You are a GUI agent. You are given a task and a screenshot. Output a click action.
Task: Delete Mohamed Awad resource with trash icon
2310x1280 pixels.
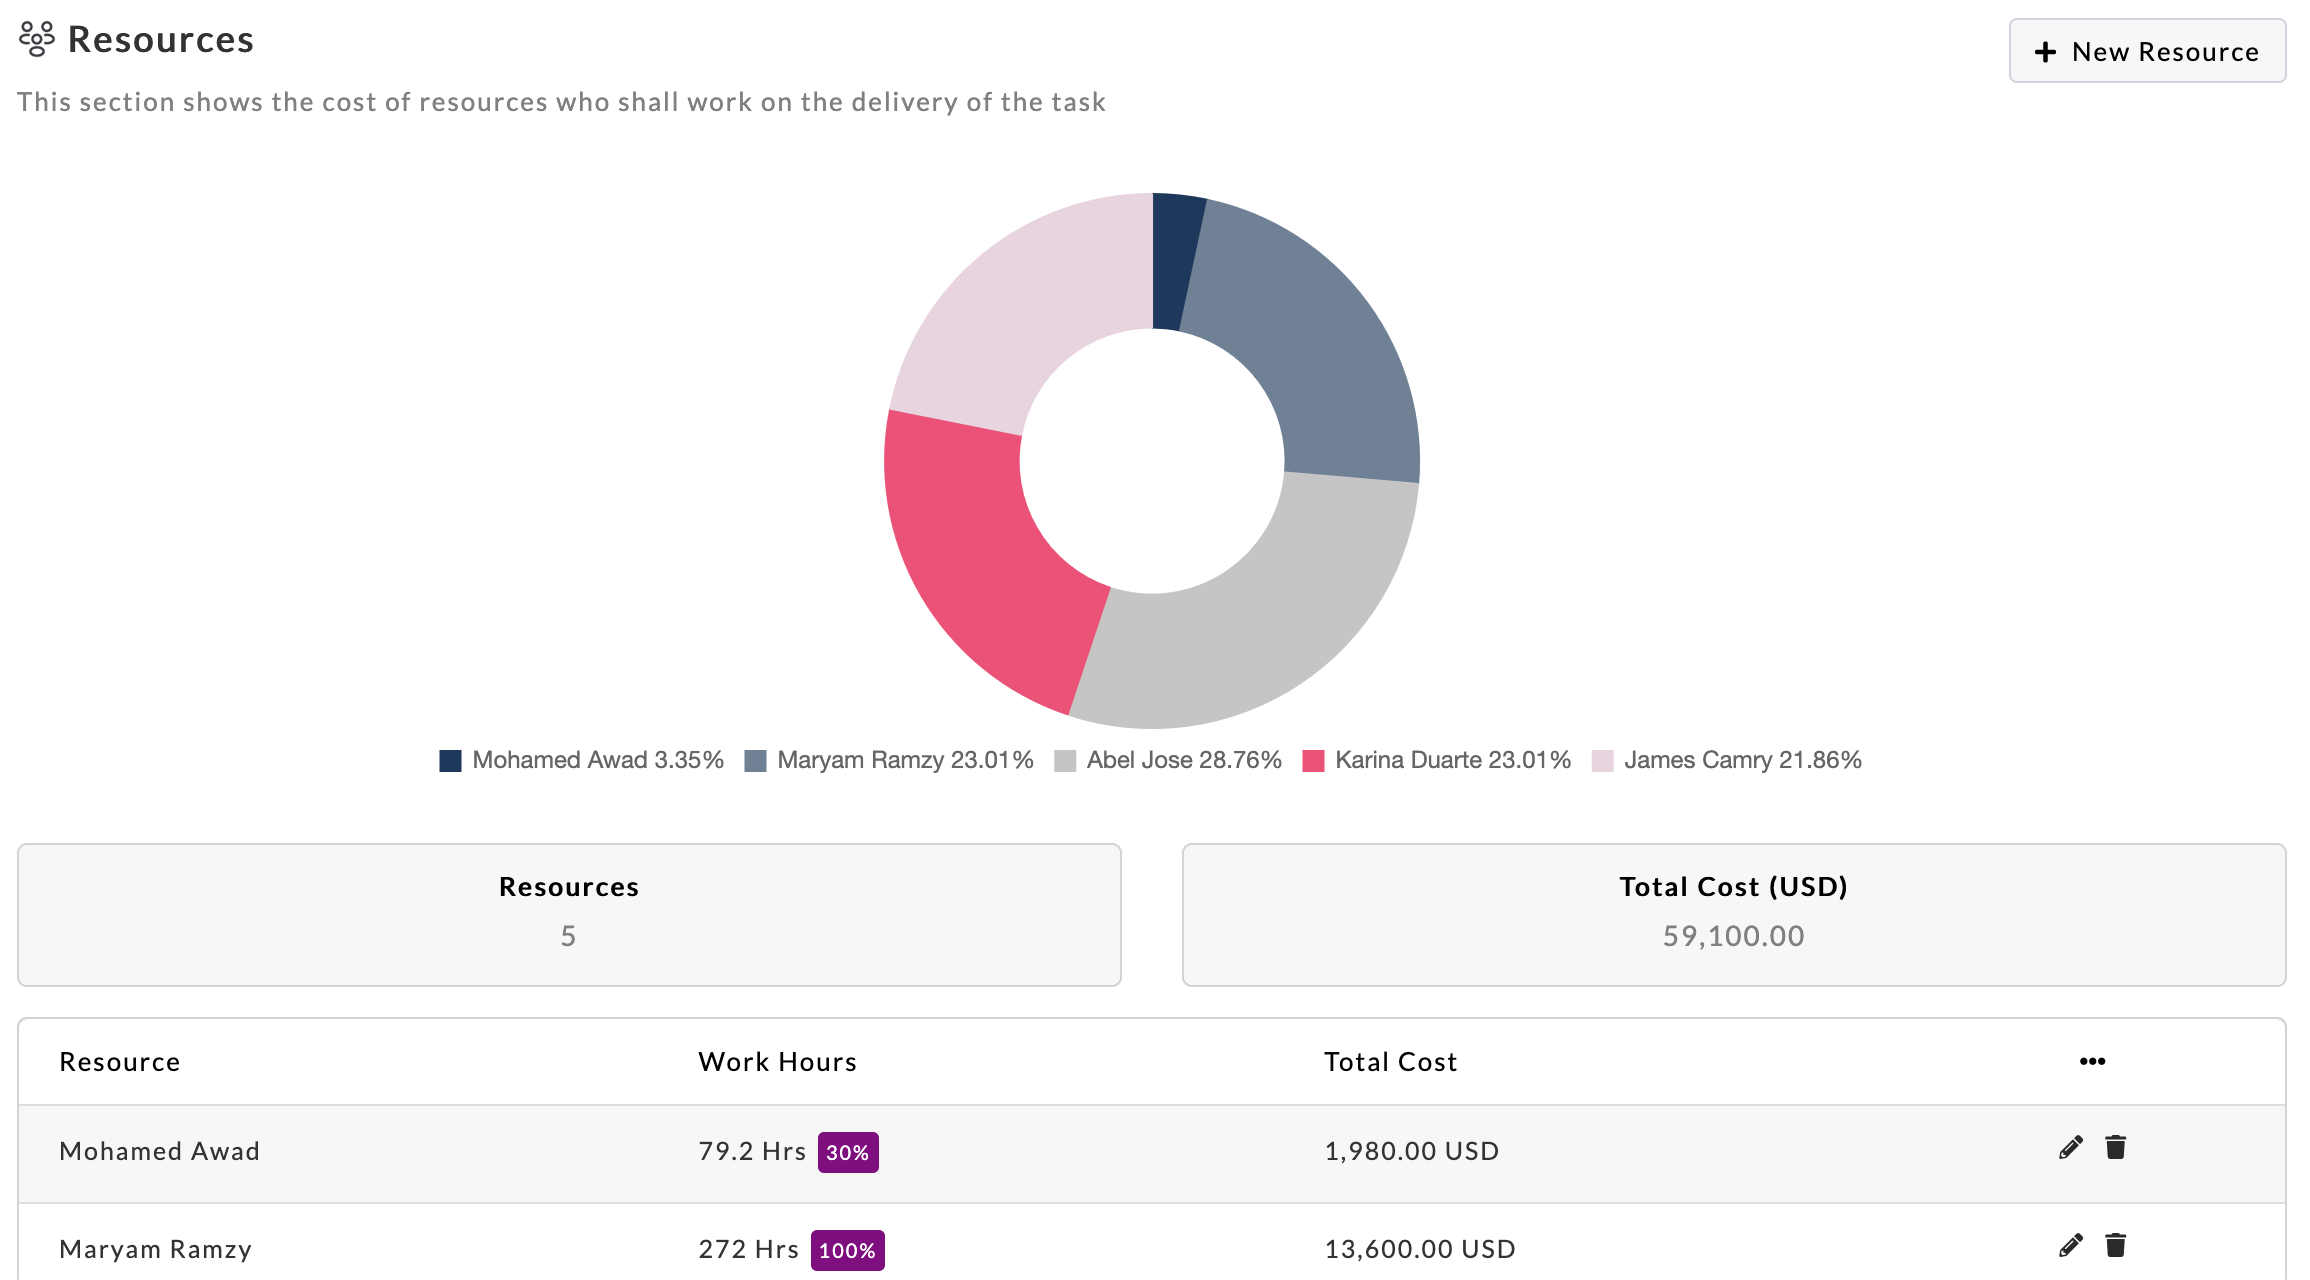[x=2115, y=1147]
